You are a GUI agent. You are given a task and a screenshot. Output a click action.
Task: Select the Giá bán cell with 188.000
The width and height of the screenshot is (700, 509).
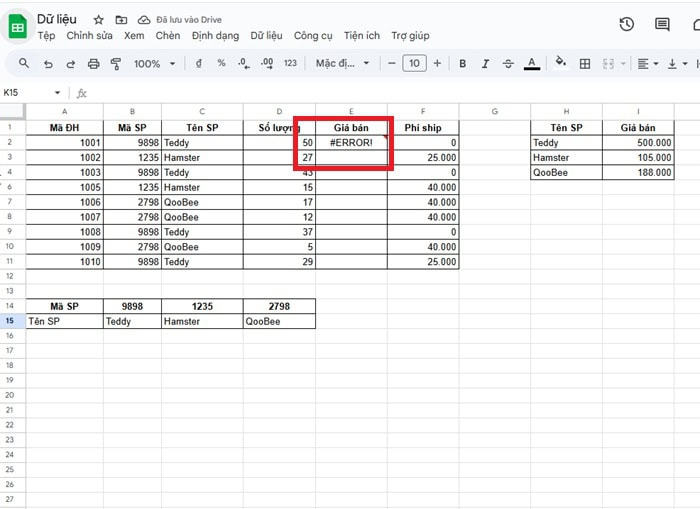(x=638, y=172)
